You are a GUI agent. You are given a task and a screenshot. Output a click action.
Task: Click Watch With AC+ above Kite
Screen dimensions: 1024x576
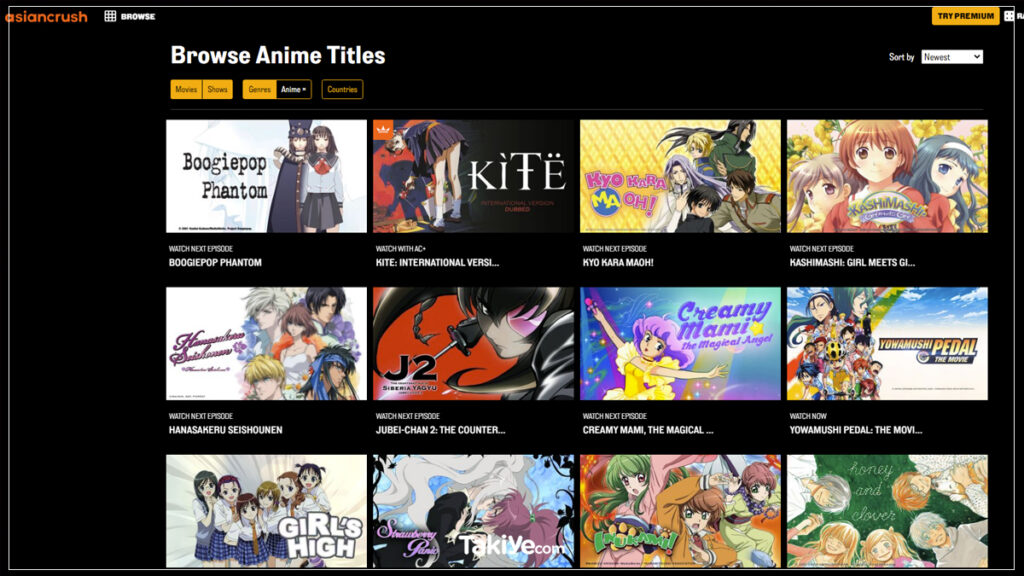click(x=400, y=249)
